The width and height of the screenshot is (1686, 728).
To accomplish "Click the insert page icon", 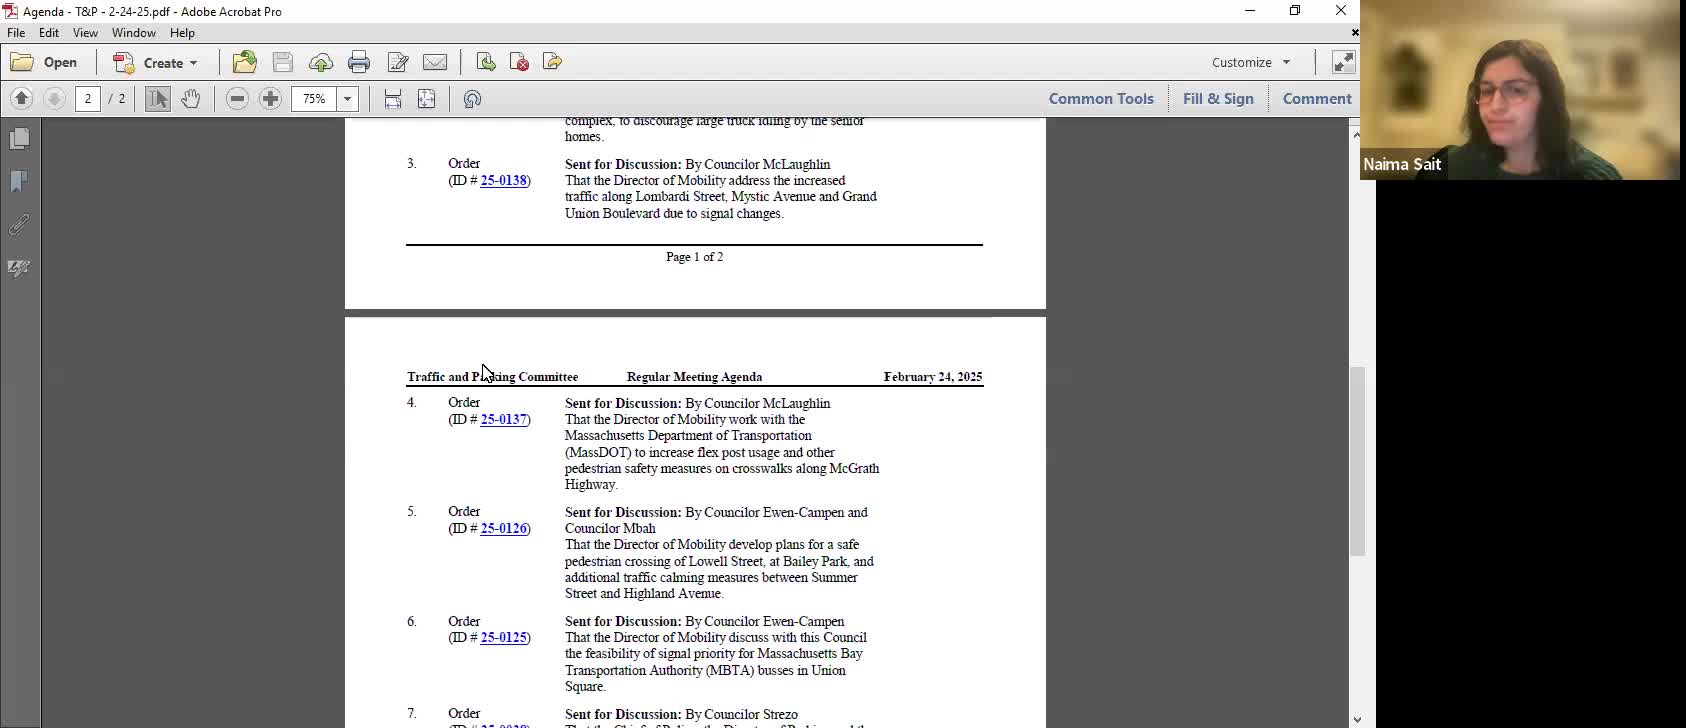I will pyautogui.click(x=486, y=62).
